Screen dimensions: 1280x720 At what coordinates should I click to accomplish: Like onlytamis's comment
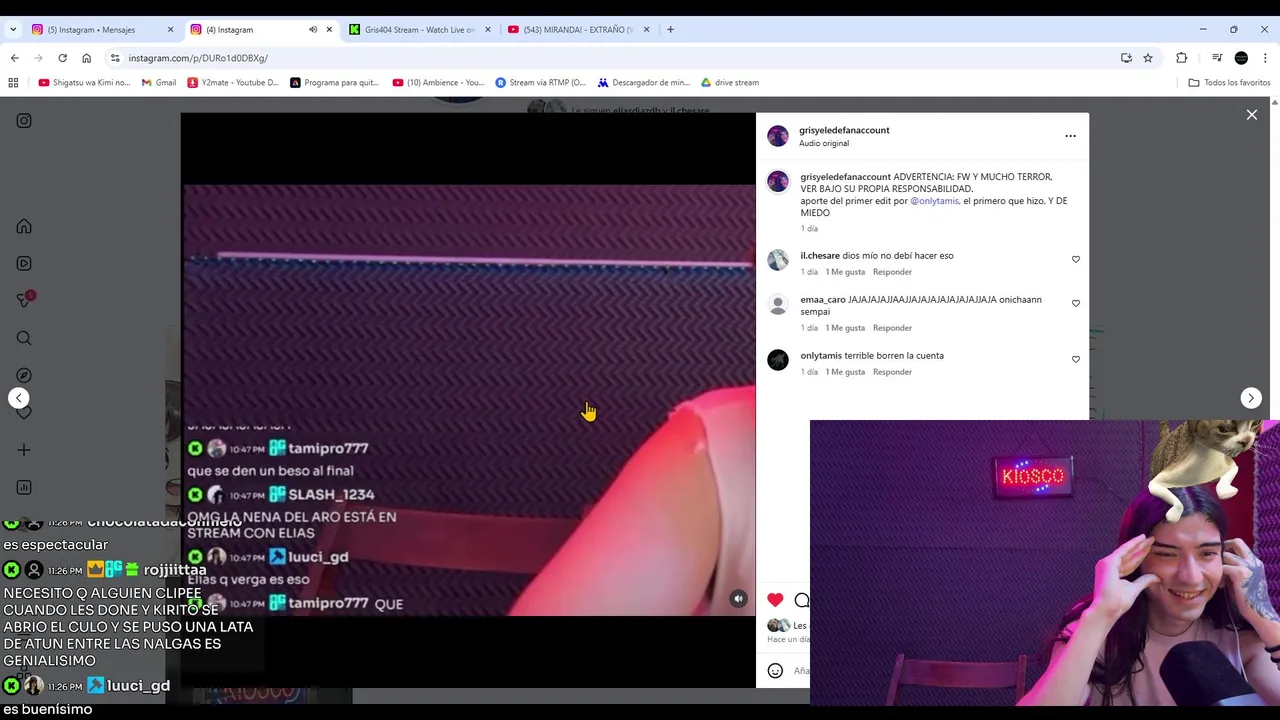pyautogui.click(x=1076, y=359)
